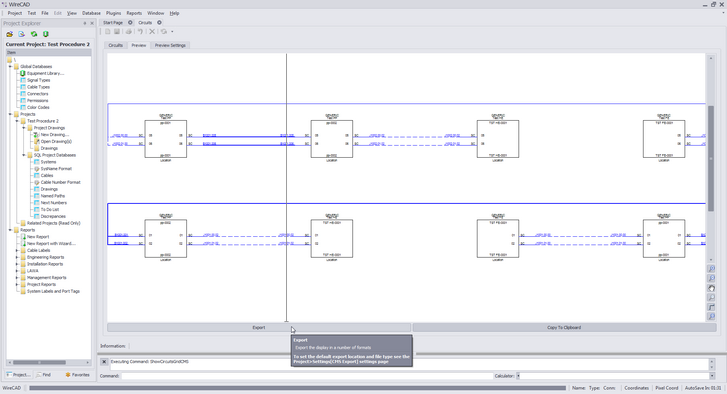The width and height of the screenshot is (727, 394).
Task: Click the Export button
Action: [259, 327]
